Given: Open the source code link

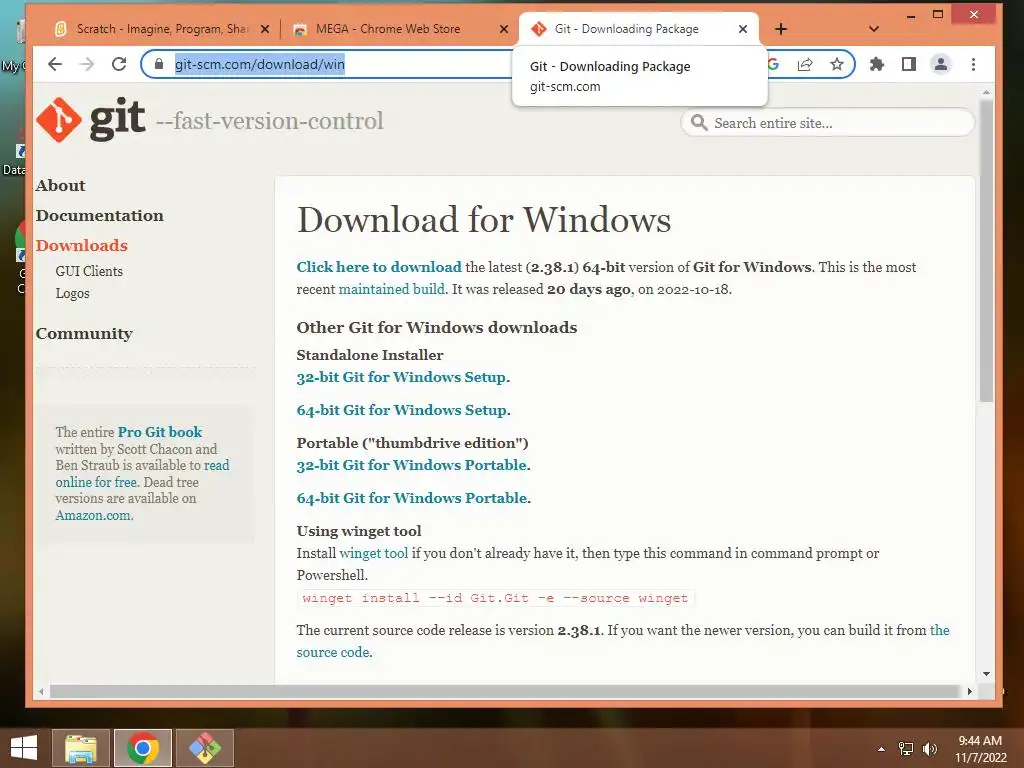Looking at the screenshot, I should point(332,652).
